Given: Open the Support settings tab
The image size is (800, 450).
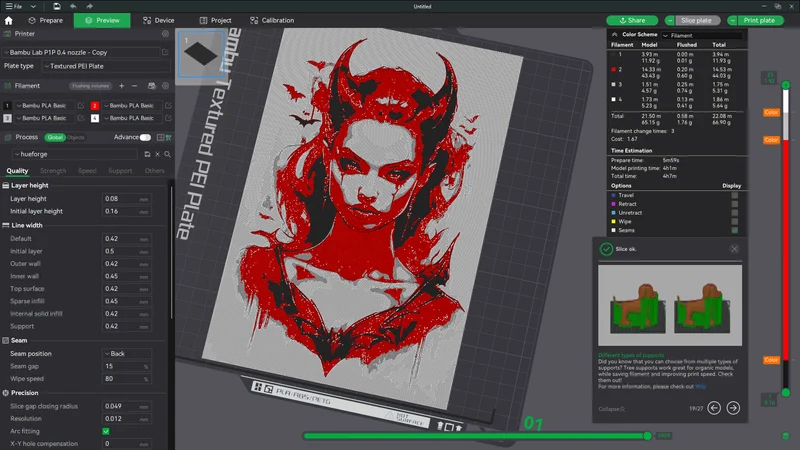Looking at the screenshot, I should (x=120, y=170).
